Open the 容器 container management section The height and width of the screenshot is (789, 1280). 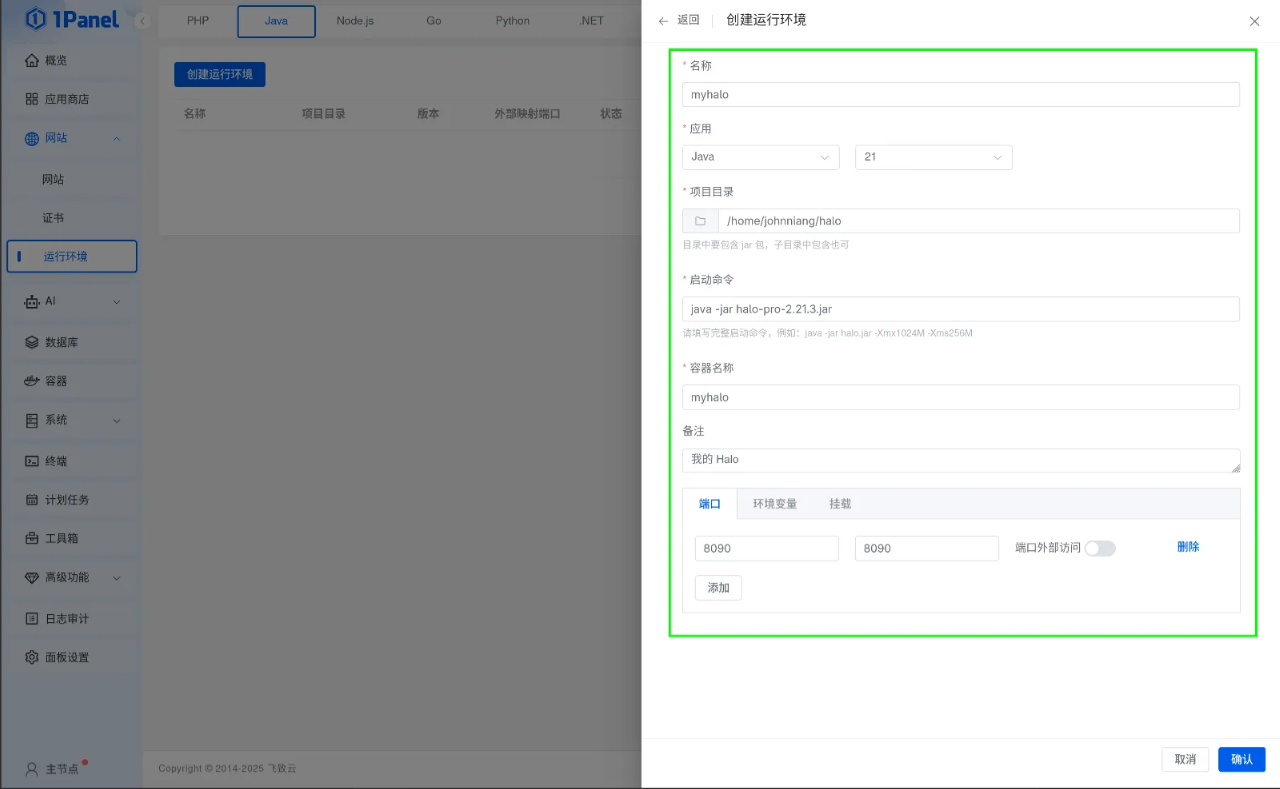coord(58,381)
